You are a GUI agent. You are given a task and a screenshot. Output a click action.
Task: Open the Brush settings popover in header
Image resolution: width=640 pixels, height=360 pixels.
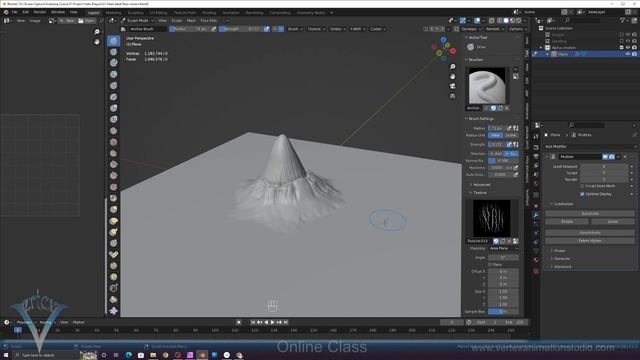pyautogui.click(x=295, y=29)
